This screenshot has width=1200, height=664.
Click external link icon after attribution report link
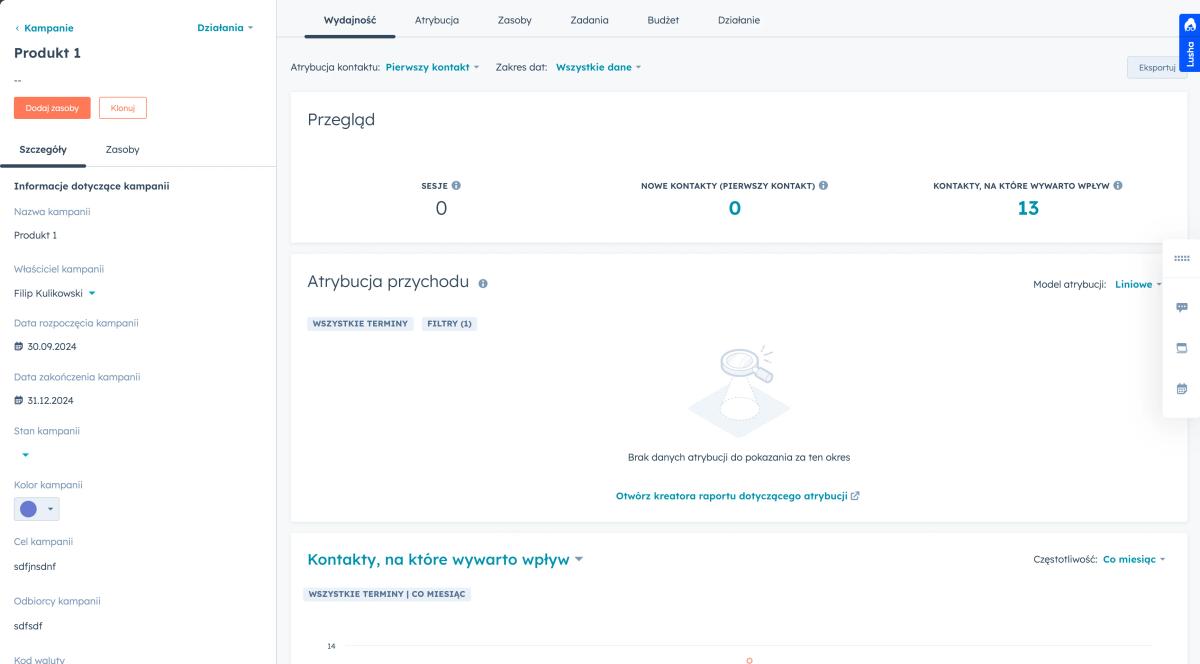coord(855,496)
